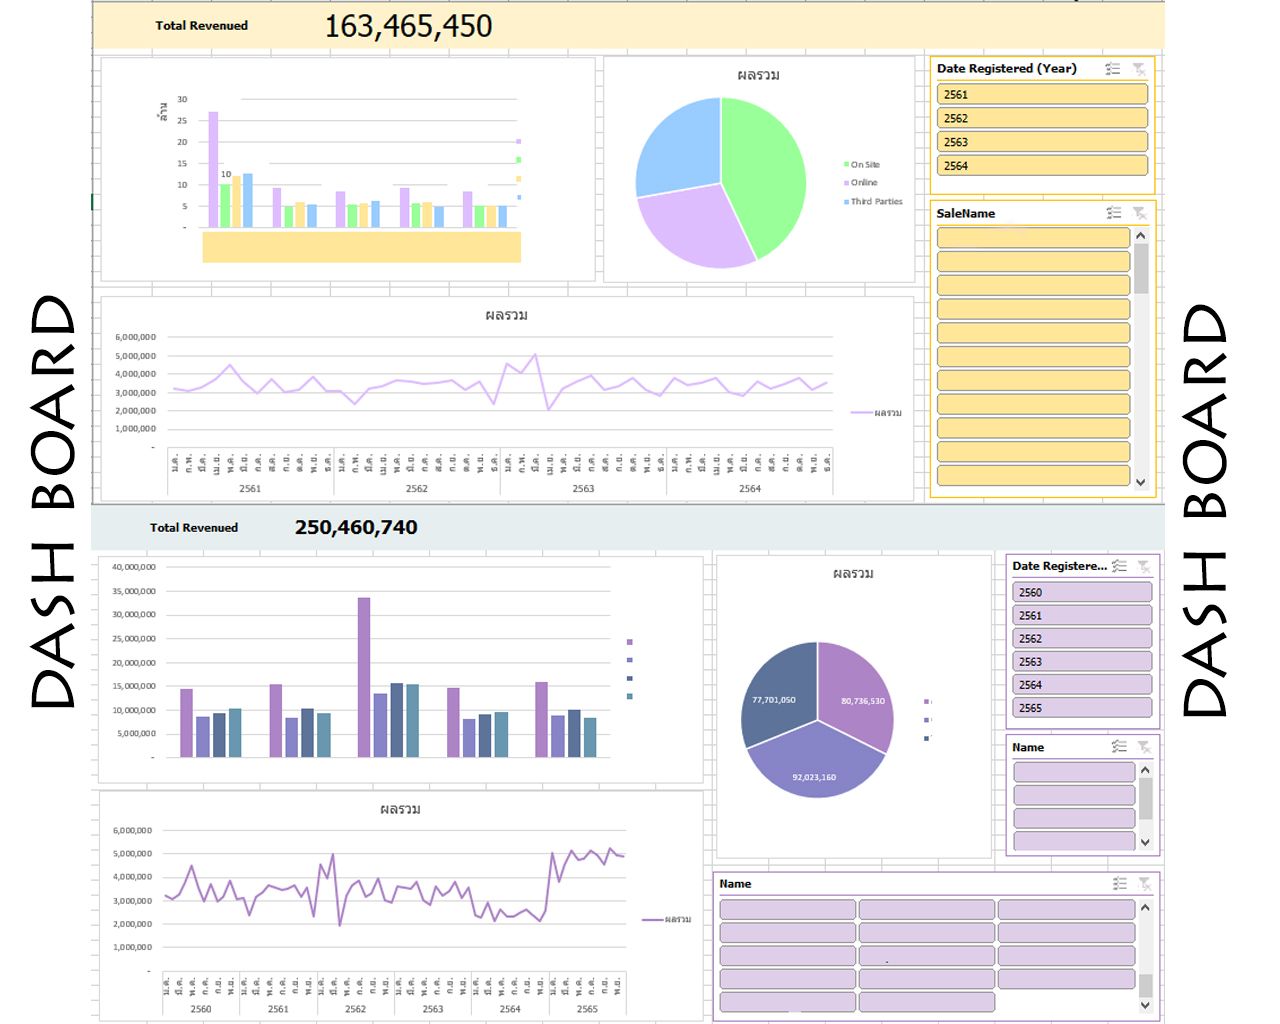The width and height of the screenshot is (1280, 1024).
Task: Select year 2562 in the purple slicer
Action: [1081, 639]
